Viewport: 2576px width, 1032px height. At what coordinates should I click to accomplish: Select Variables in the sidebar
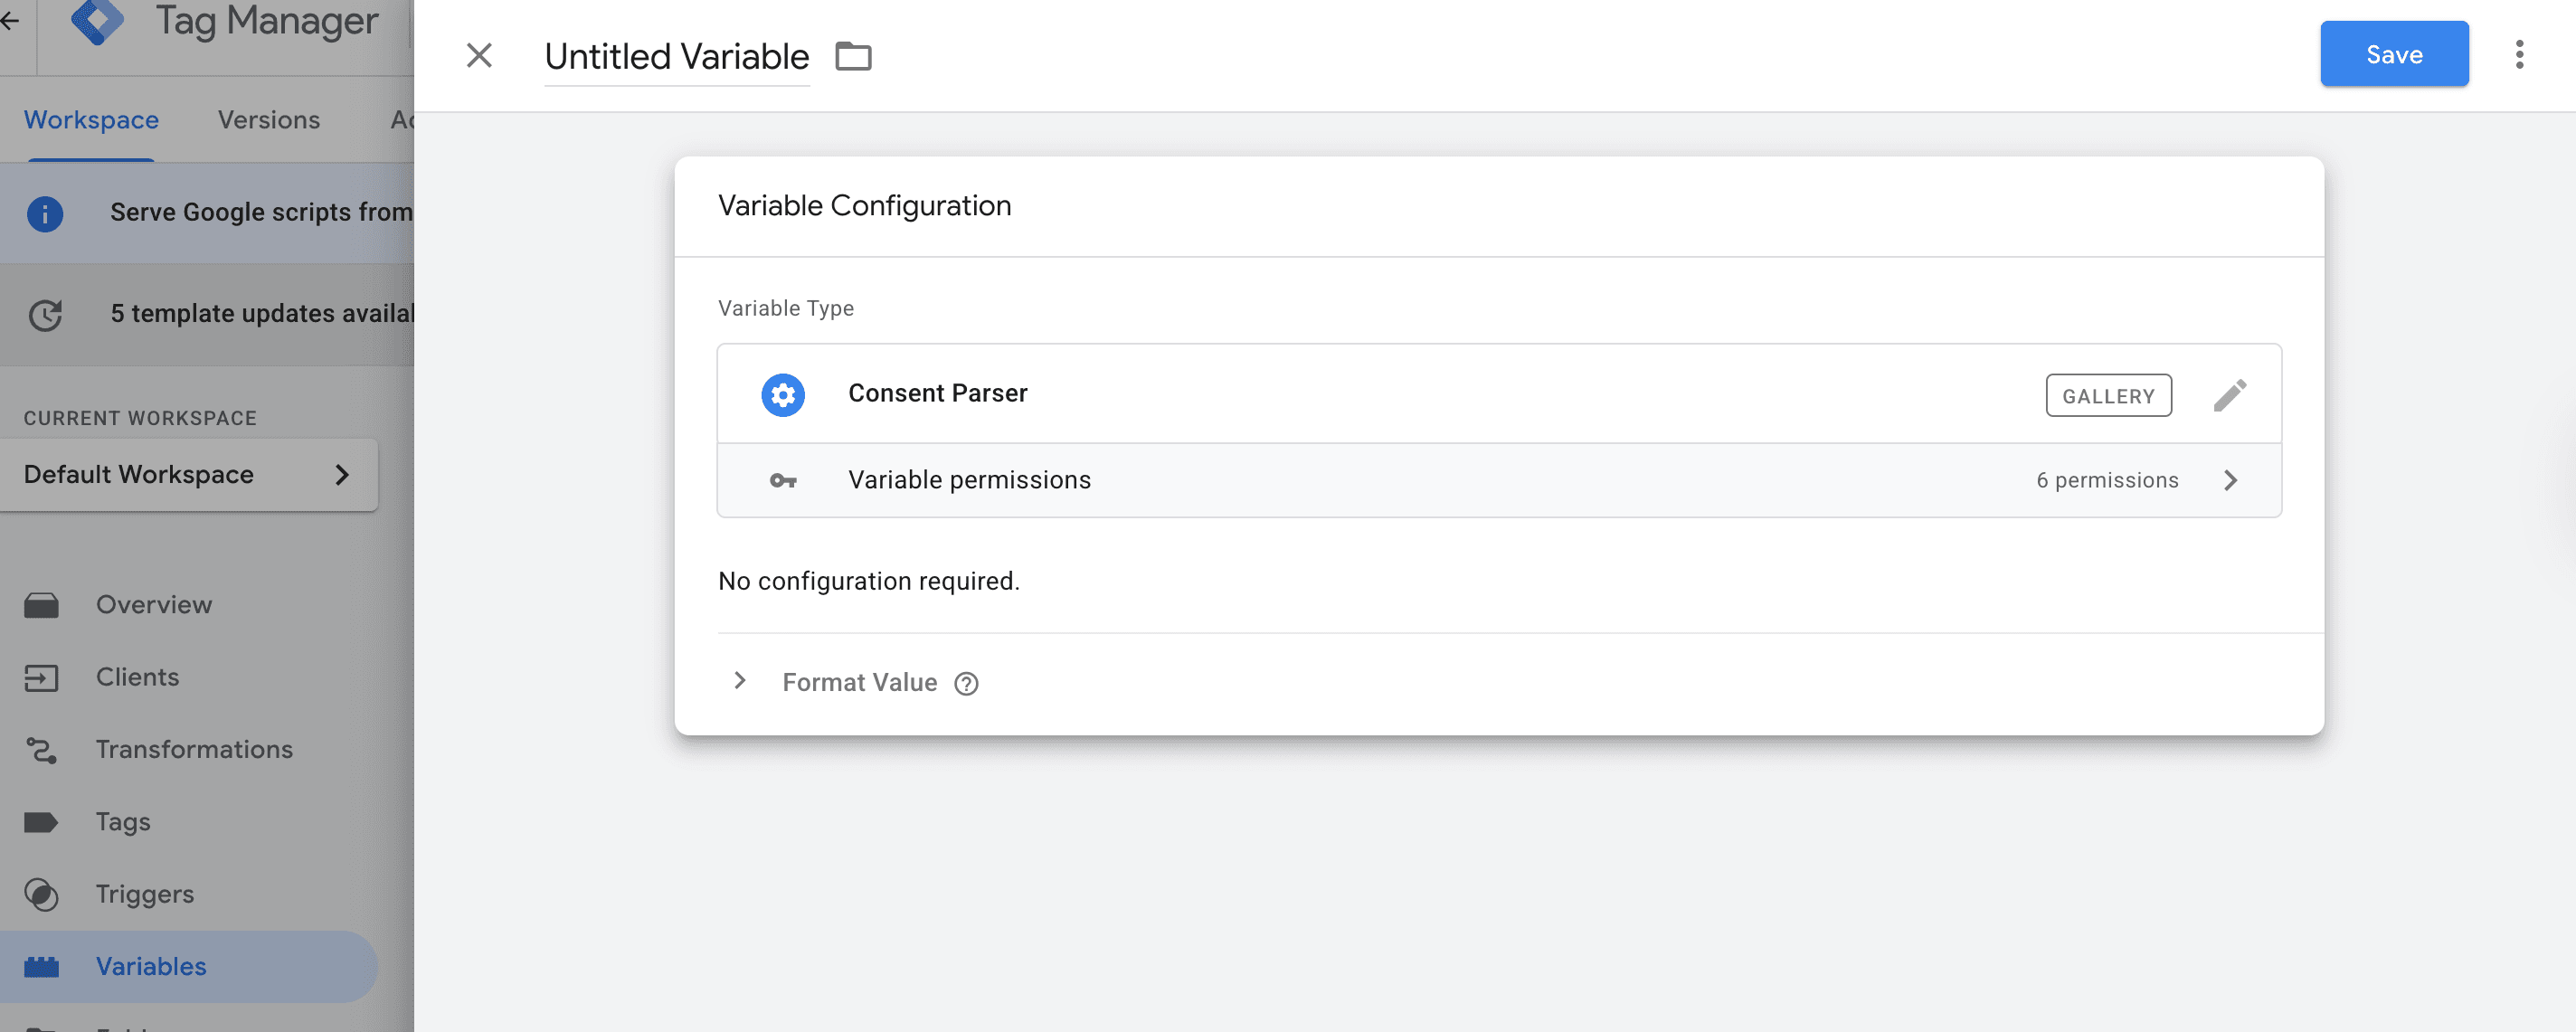tap(151, 966)
